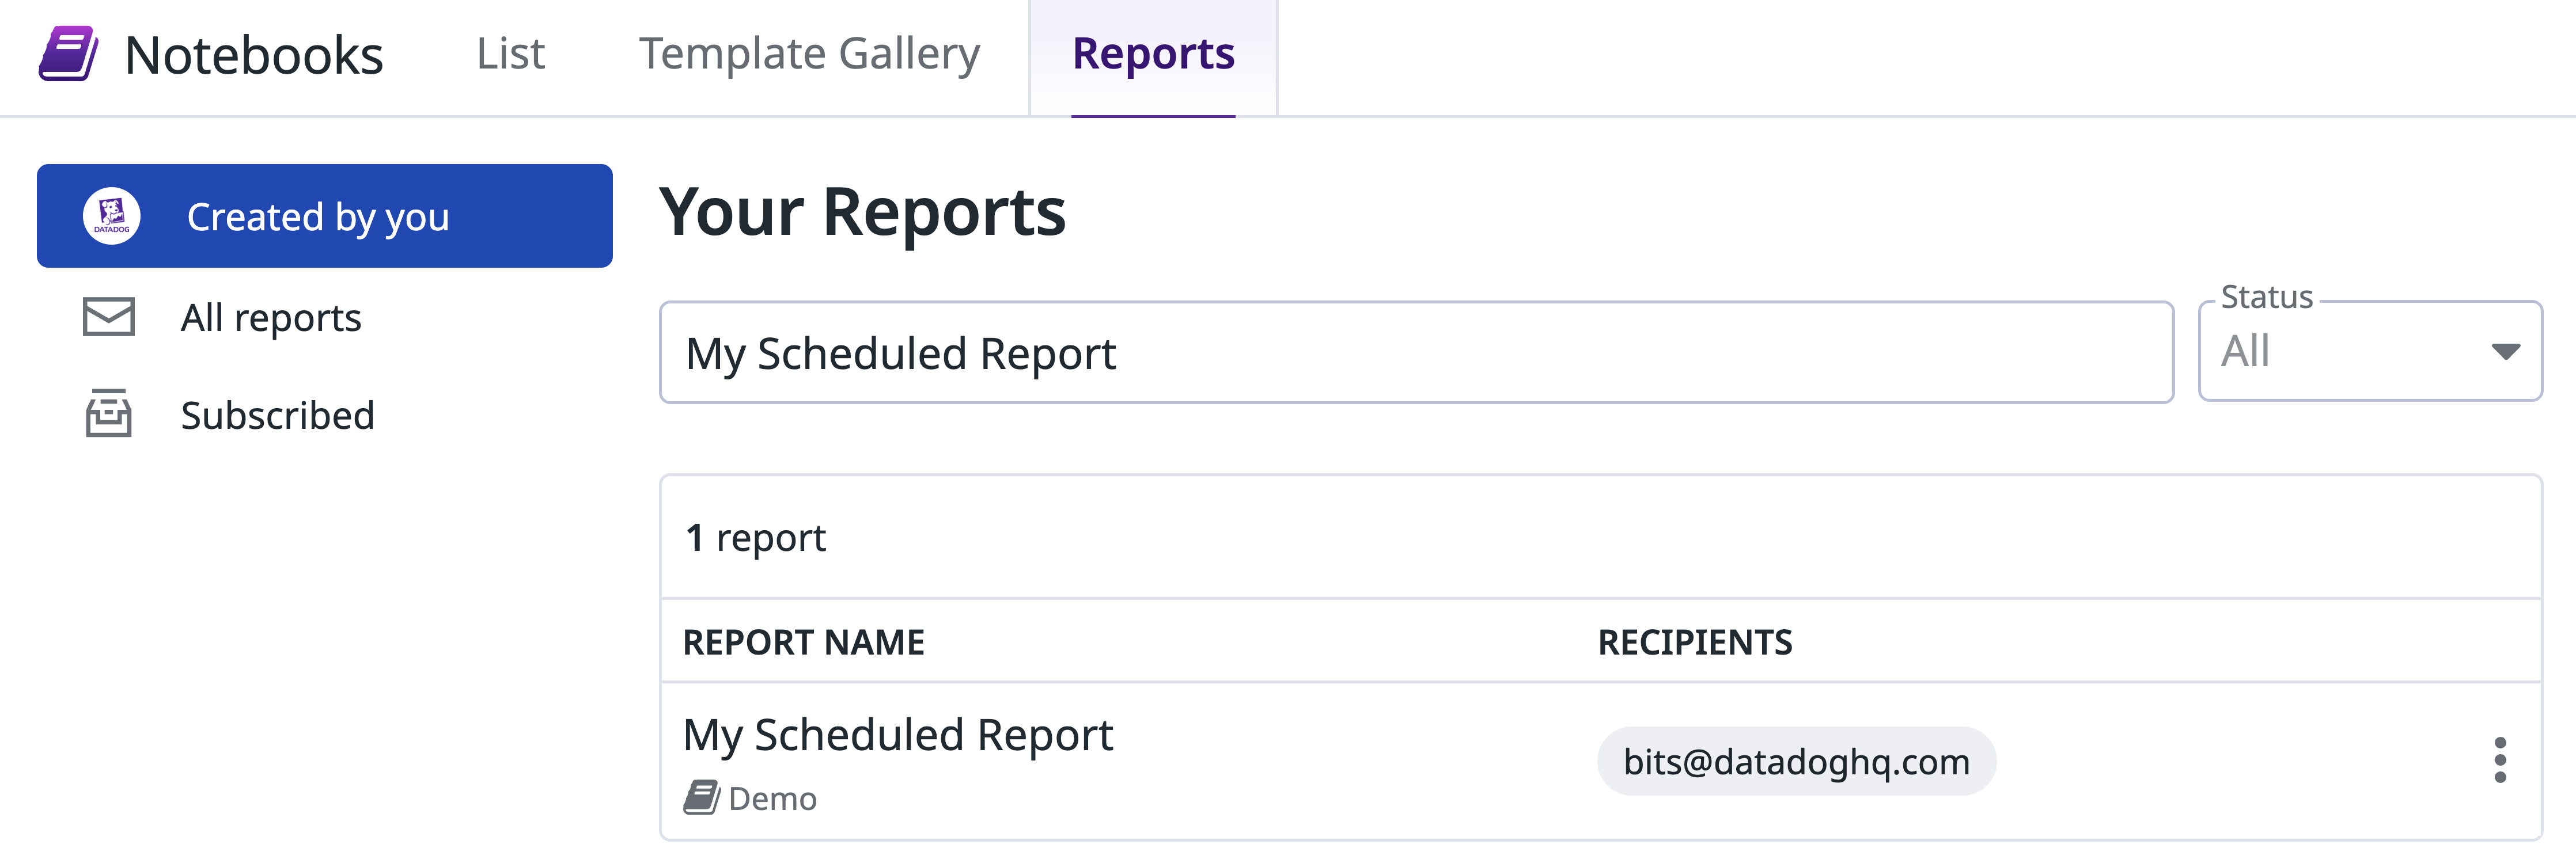Select the Reports tab
This screenshot has height=867, width=2576.
(1153, 54)
